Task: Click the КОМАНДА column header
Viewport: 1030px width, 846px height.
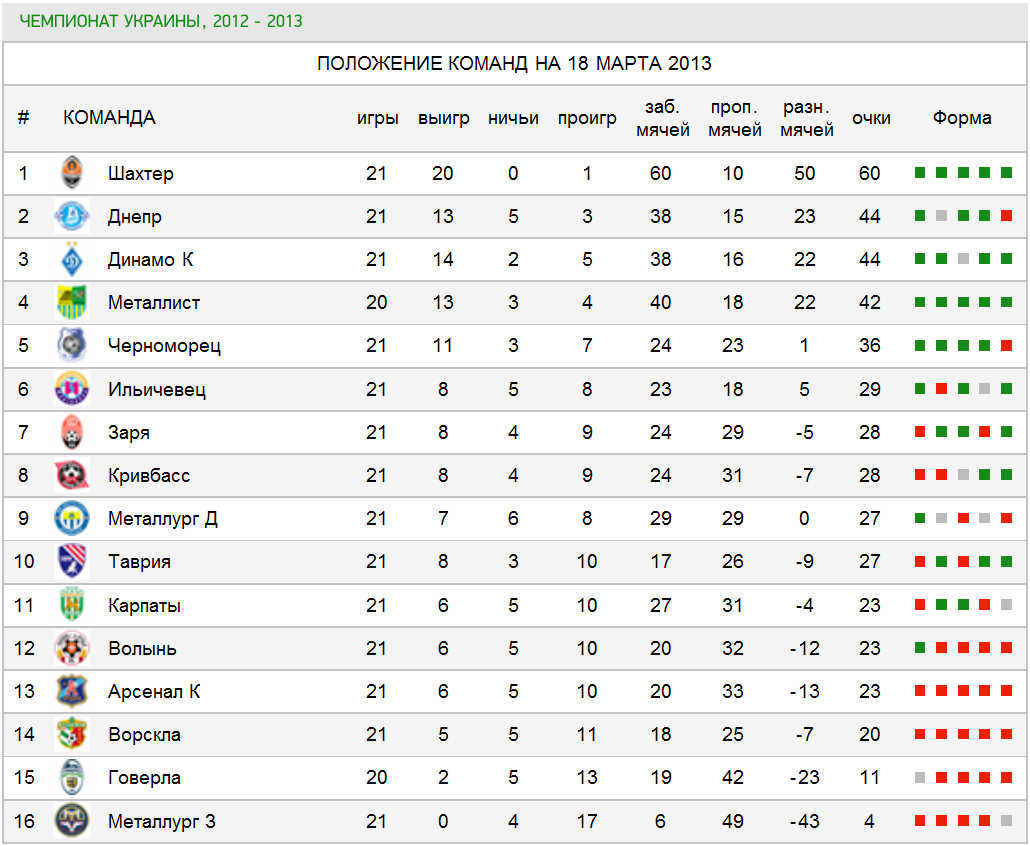Action: (x=109, y=118)
